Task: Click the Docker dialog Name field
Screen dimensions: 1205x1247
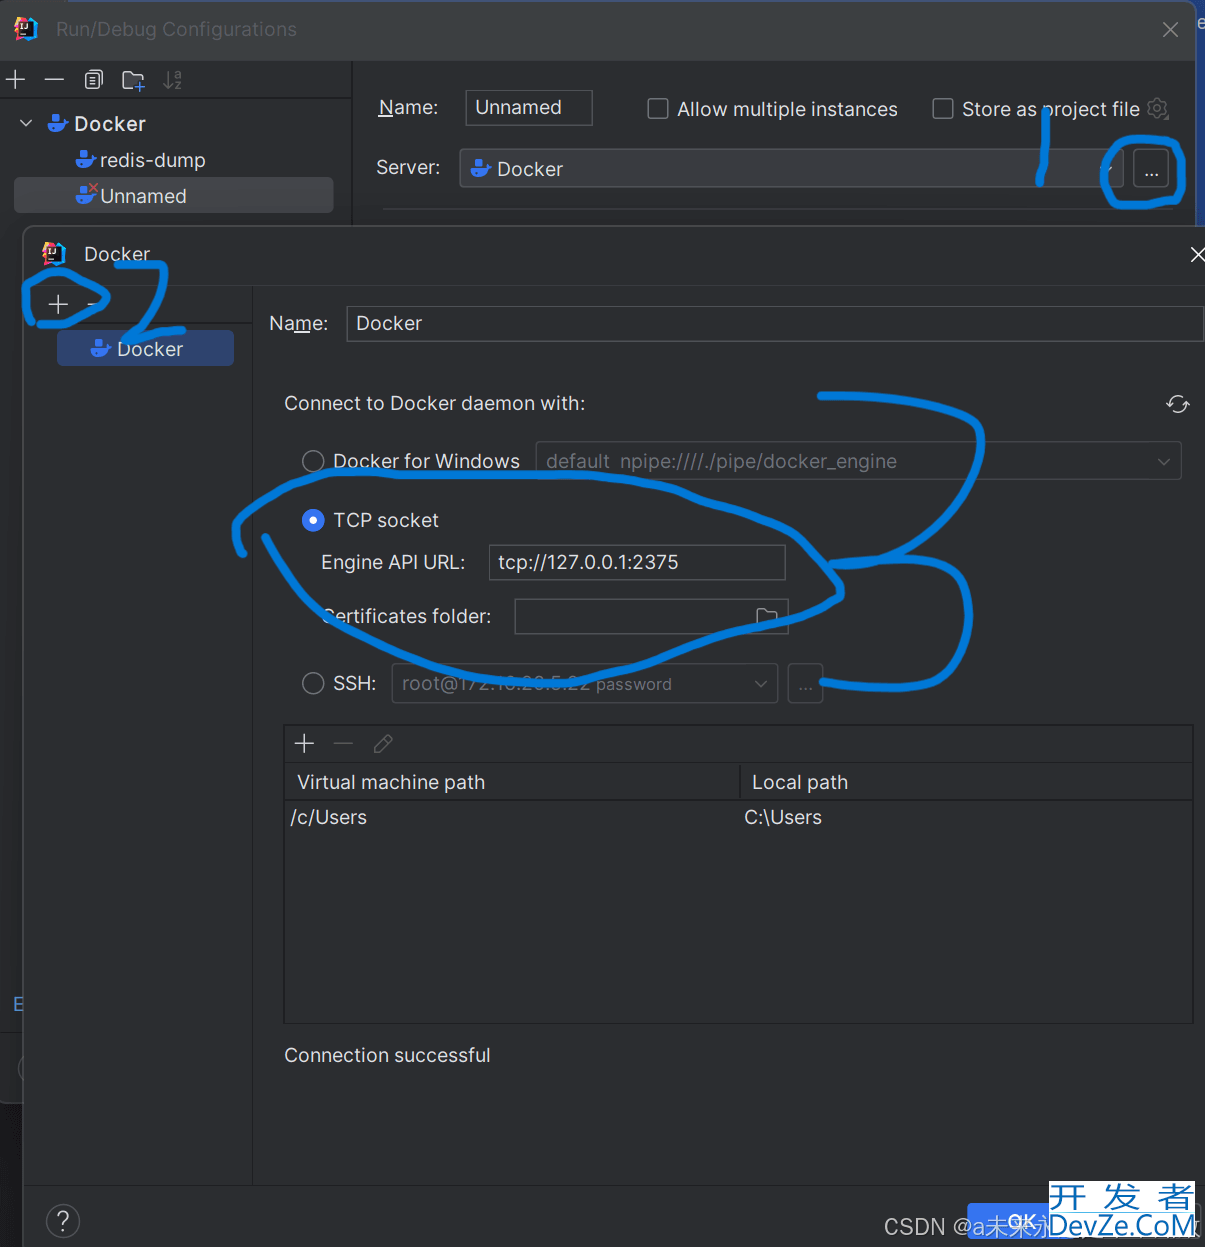Action: 775,324
